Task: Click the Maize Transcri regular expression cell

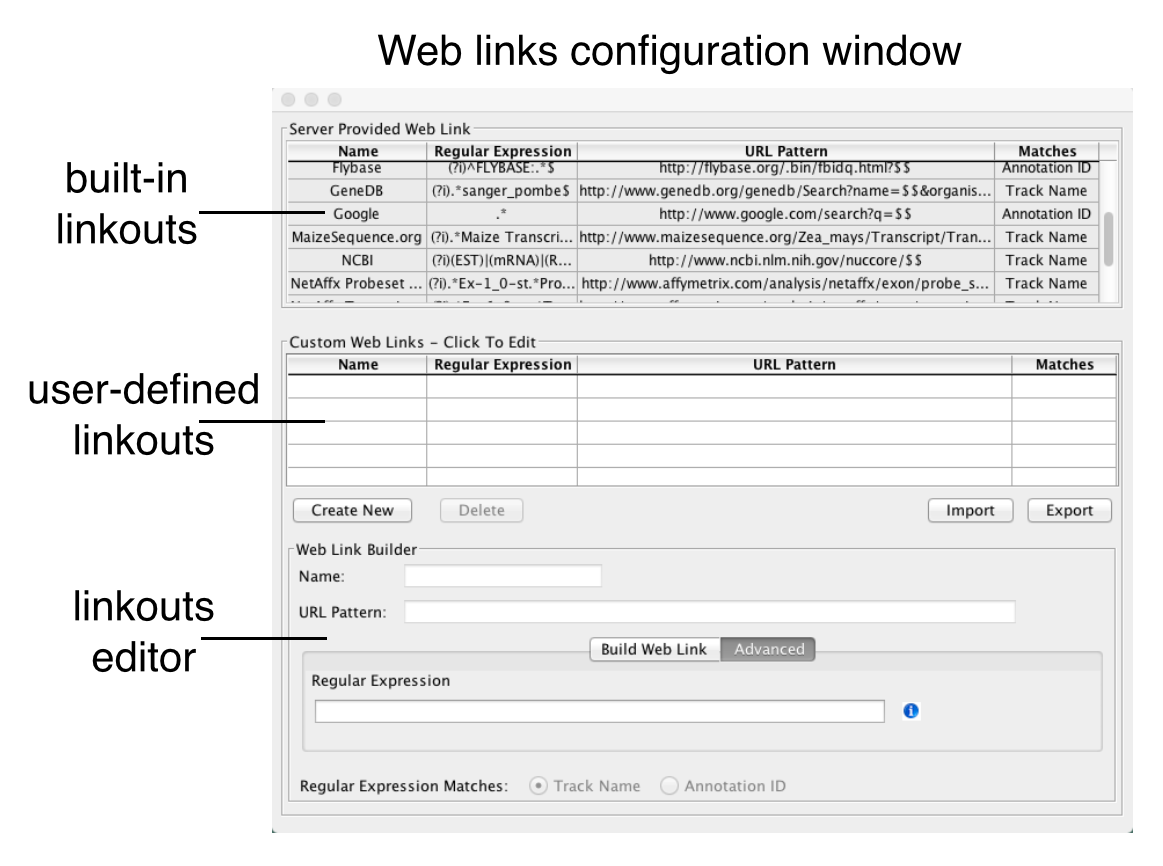Action: coord(502,237)
